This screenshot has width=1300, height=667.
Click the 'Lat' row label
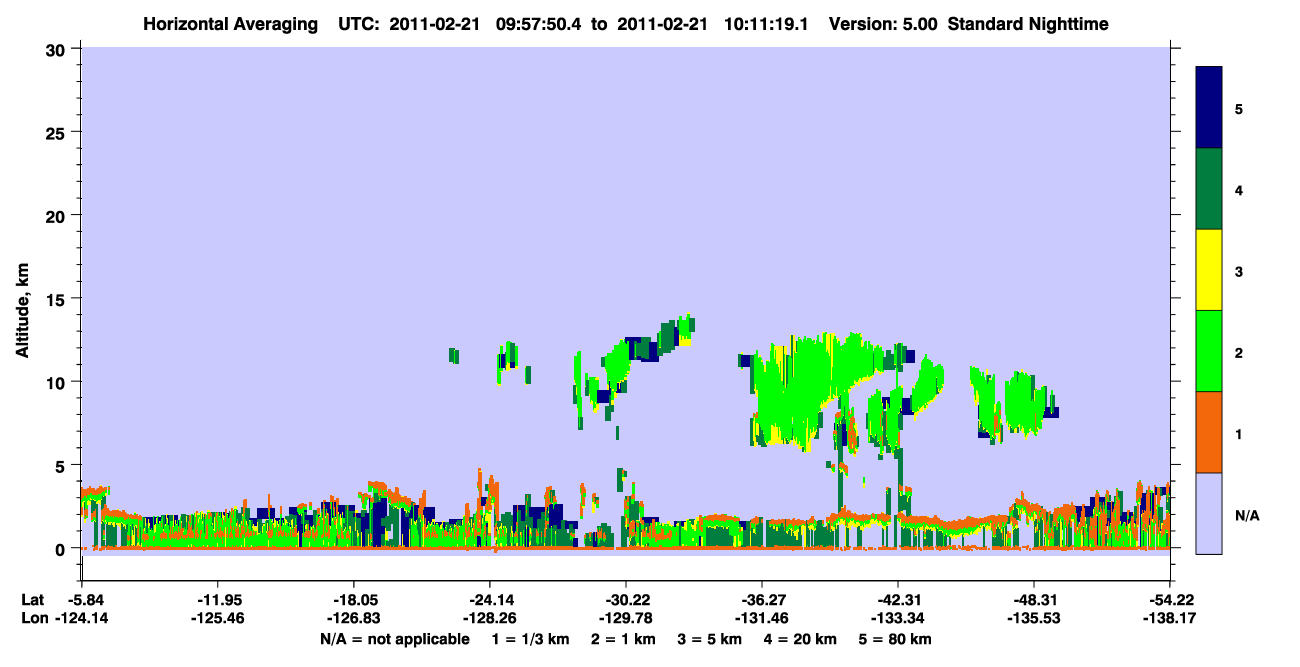click(32, 600)
